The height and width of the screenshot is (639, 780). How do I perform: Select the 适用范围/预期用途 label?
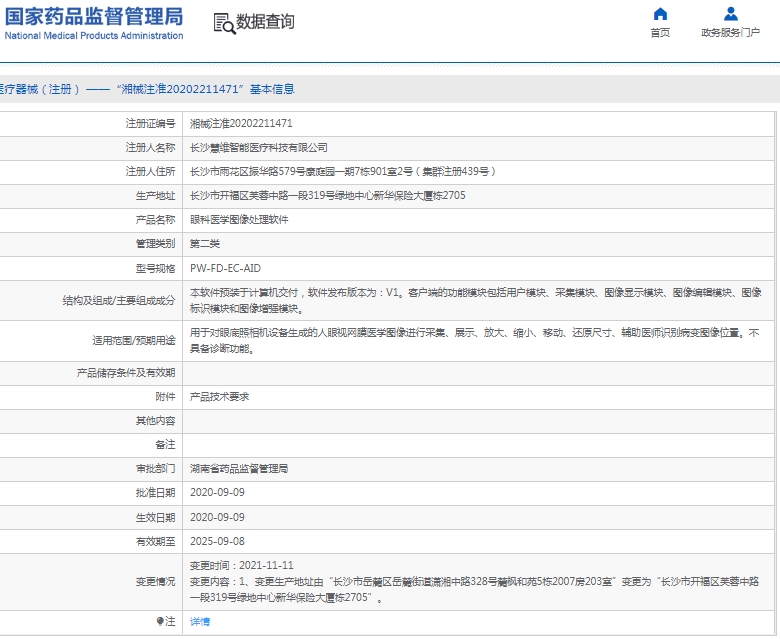[134, 341]
